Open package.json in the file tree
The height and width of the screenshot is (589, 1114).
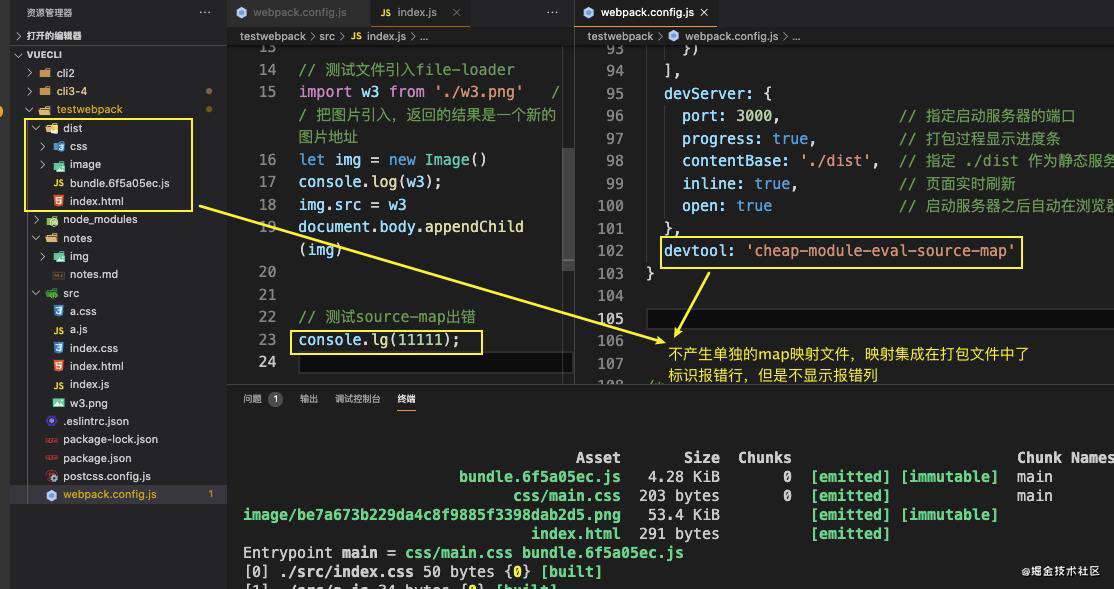[97, 458]
